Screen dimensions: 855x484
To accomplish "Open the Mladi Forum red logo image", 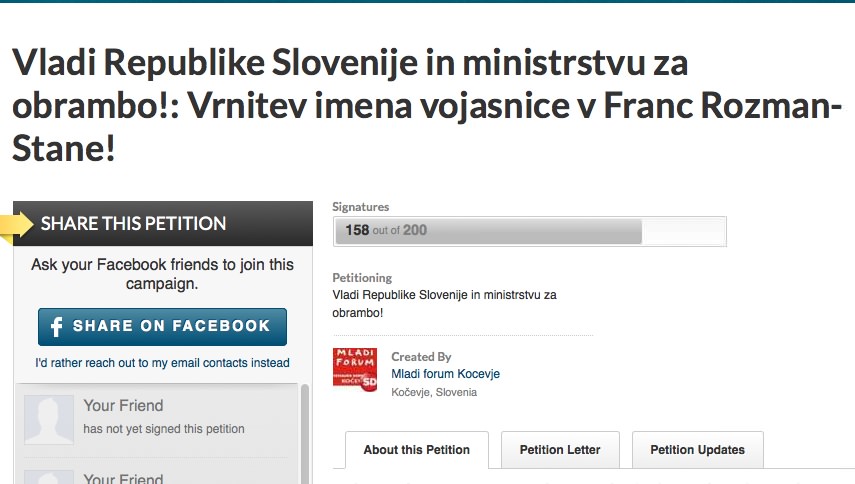I will coord(355,370).
